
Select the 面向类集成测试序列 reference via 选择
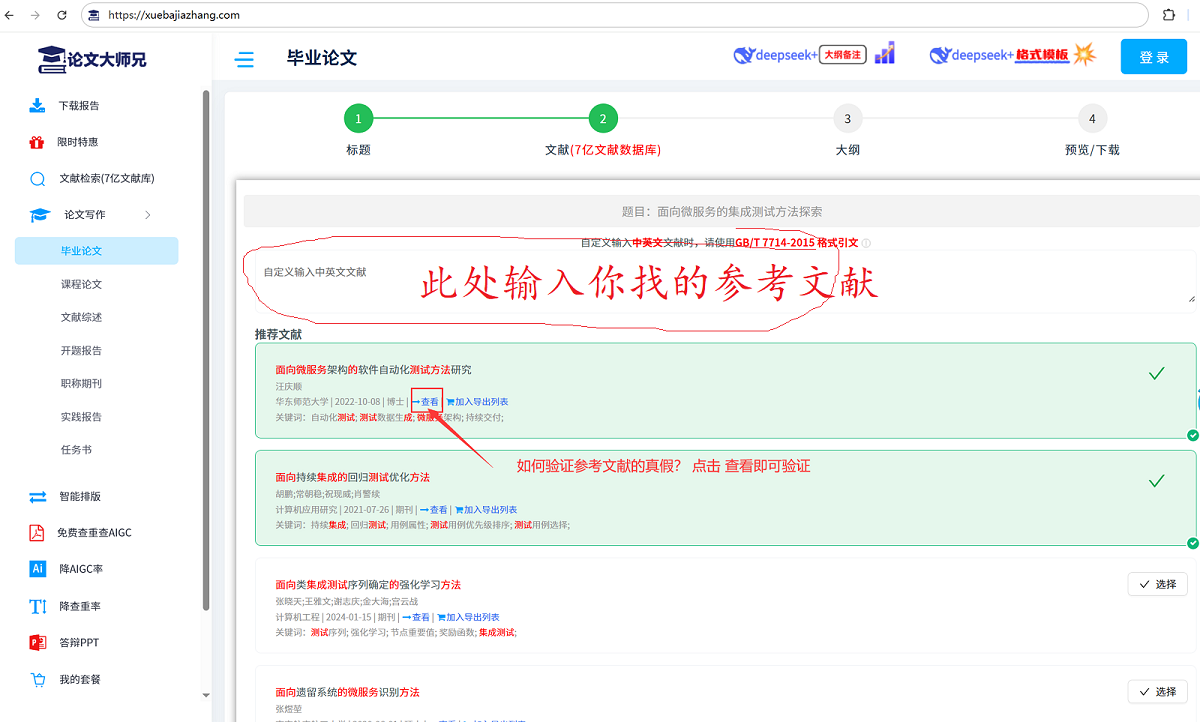(1157, 584)
